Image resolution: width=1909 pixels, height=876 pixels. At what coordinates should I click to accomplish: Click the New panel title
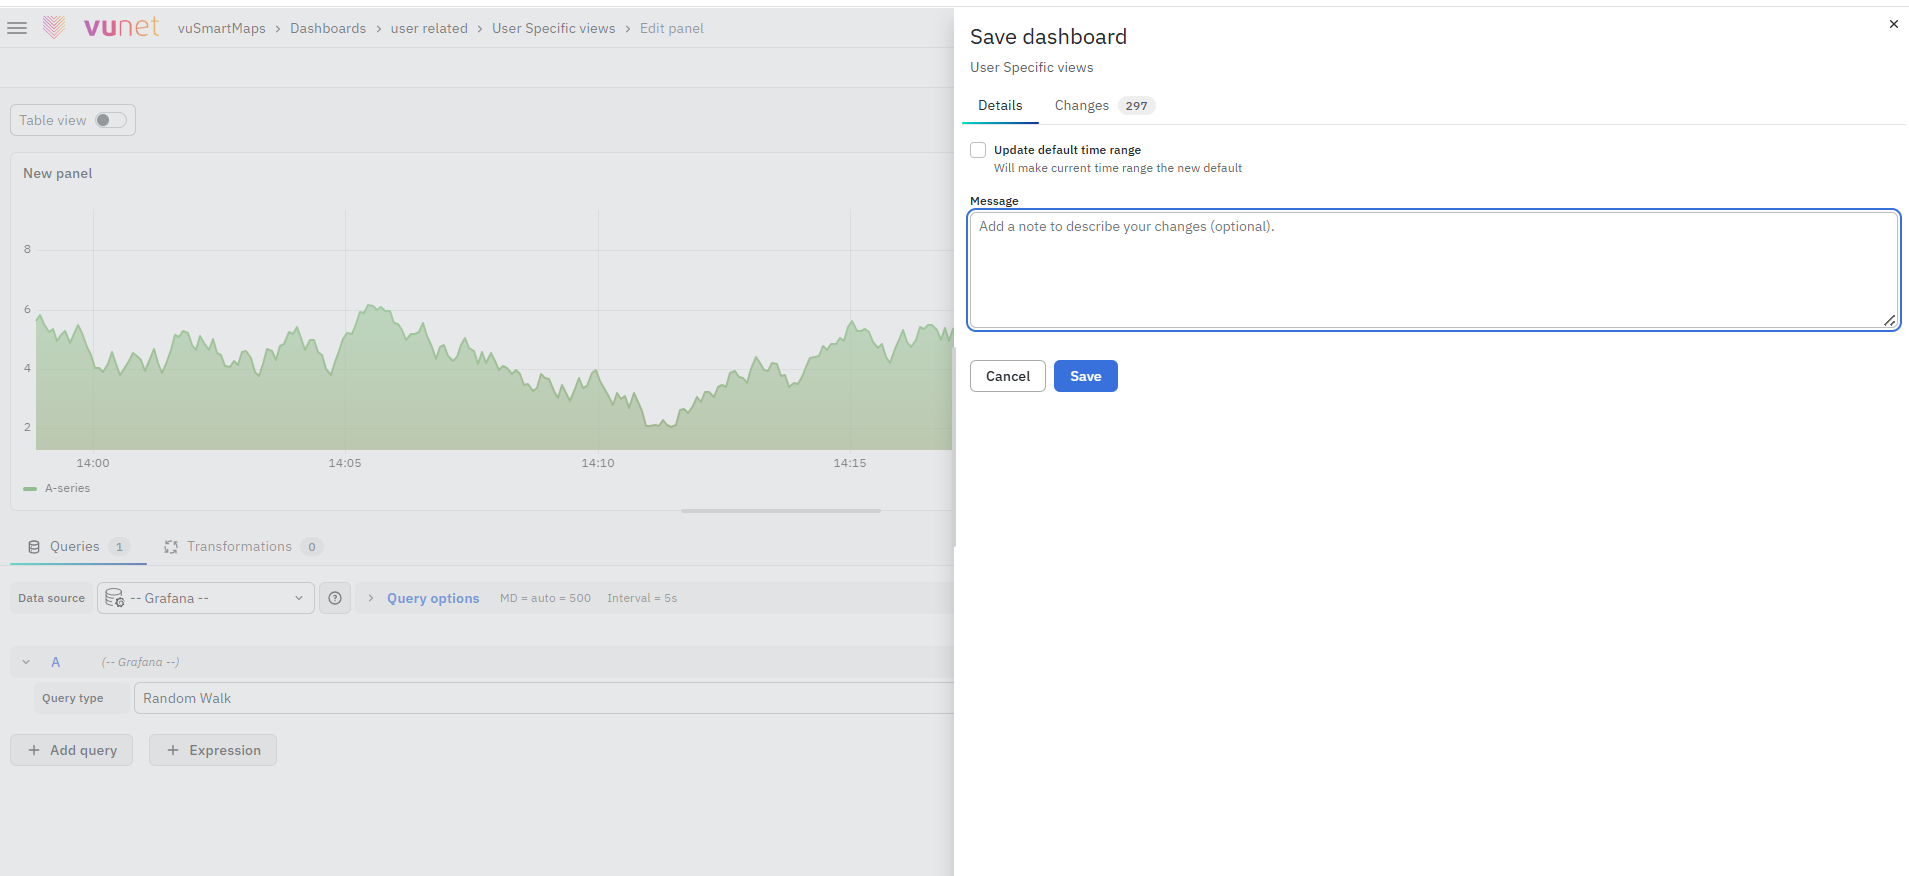(x=58, y=173)
